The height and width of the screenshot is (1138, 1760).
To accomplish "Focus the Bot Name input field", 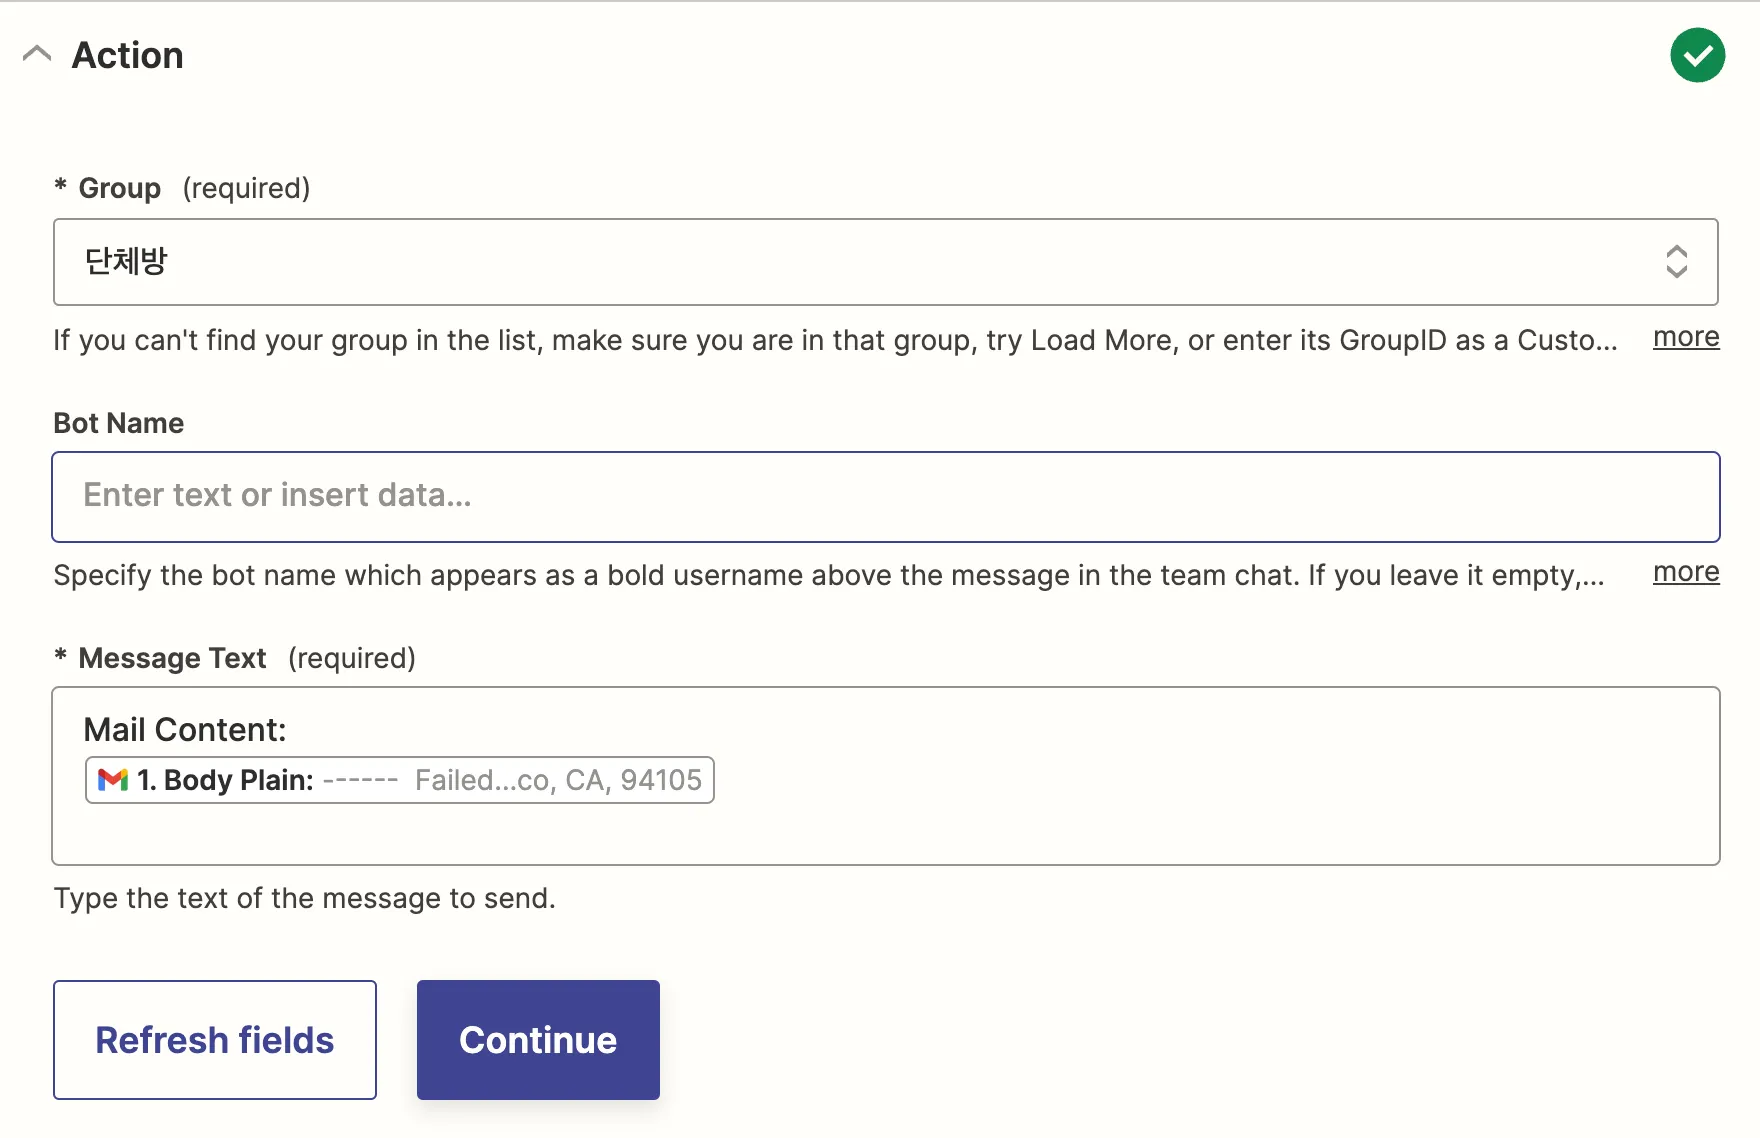I will click(x=885, y=497).
